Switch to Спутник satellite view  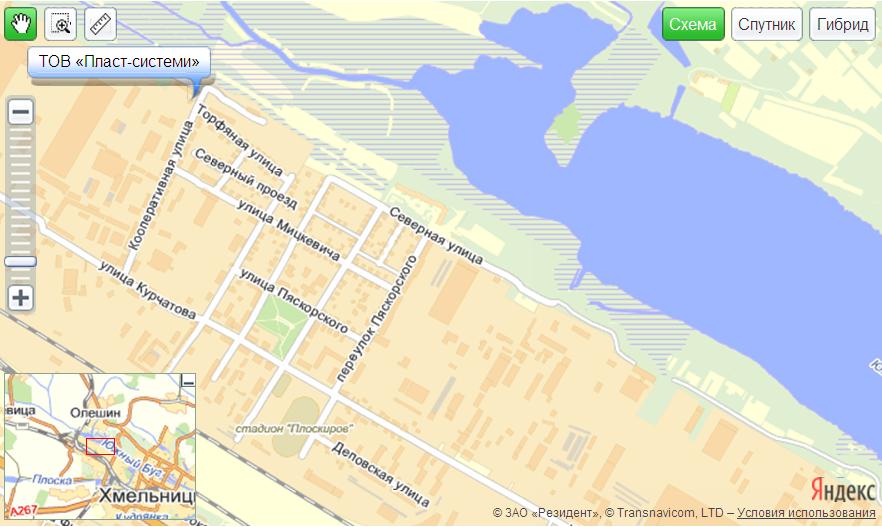767,24
